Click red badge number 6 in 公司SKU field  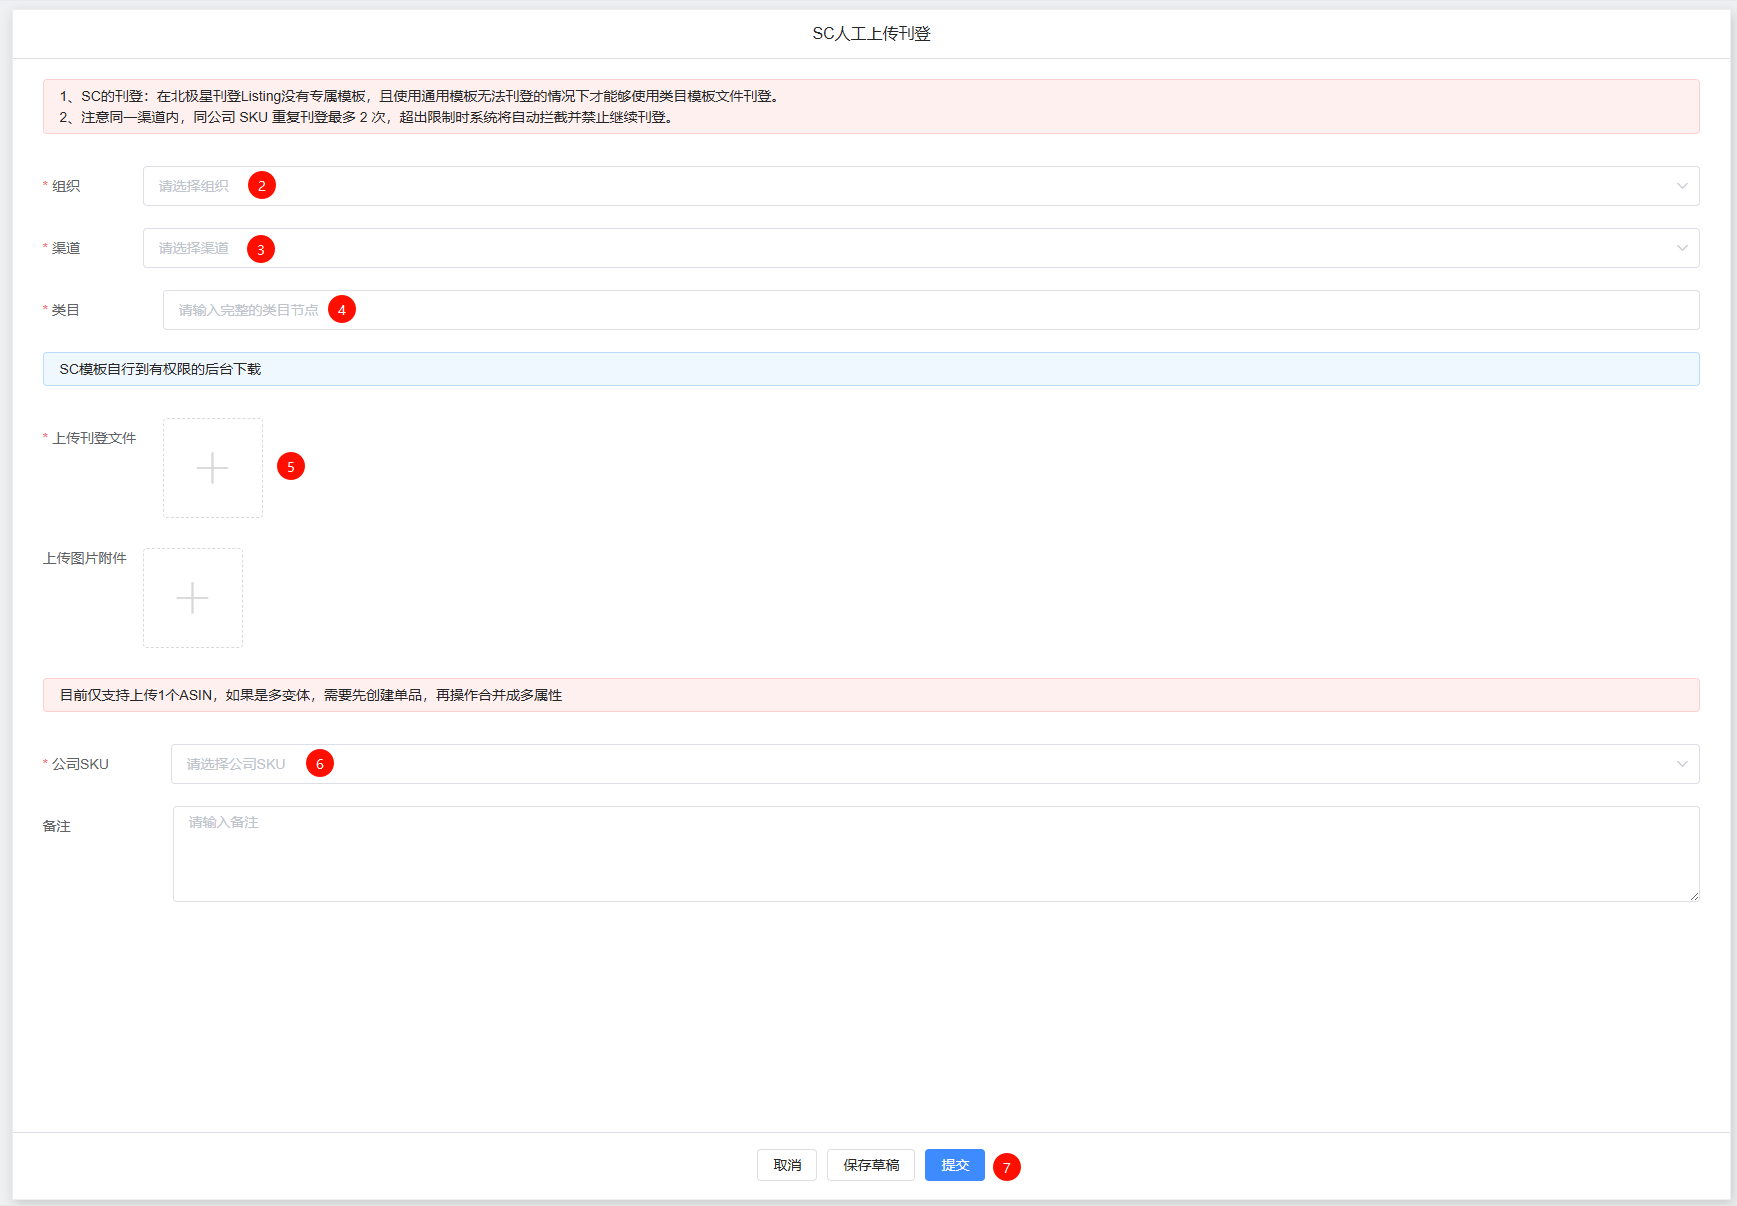tap(320, 763)
